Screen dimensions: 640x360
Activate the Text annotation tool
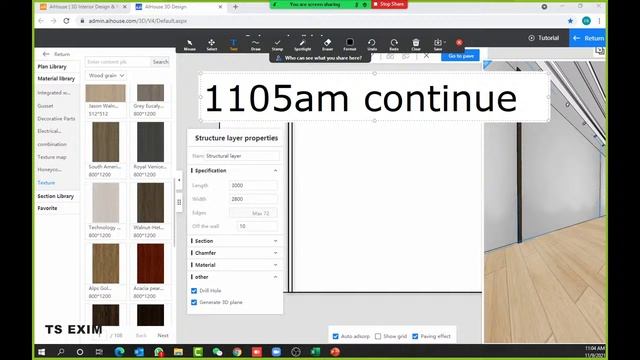point(233,44)
